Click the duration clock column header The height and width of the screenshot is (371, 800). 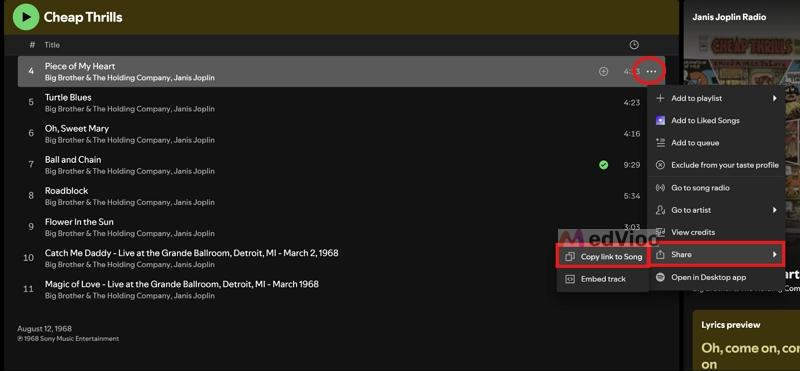click(x=634, y=45)
